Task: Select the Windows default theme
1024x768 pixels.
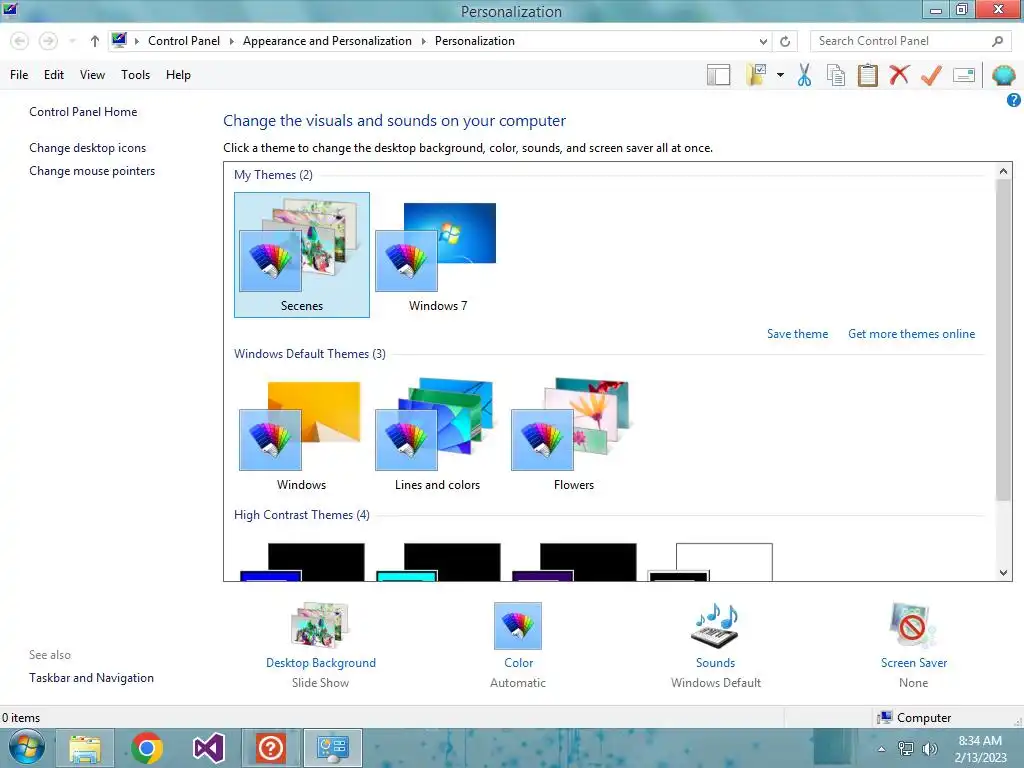Action: pyautogui.click(x=301, y=434)
